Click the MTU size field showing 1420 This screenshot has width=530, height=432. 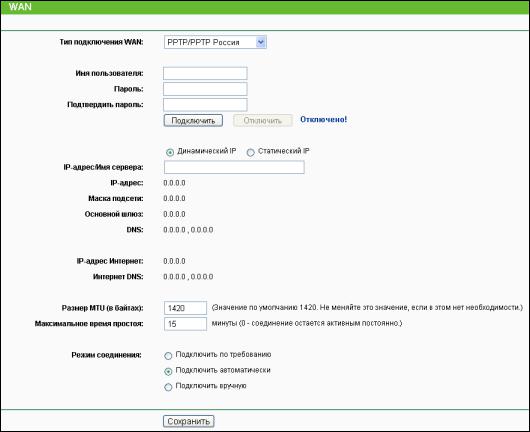(x=185, y=308)
